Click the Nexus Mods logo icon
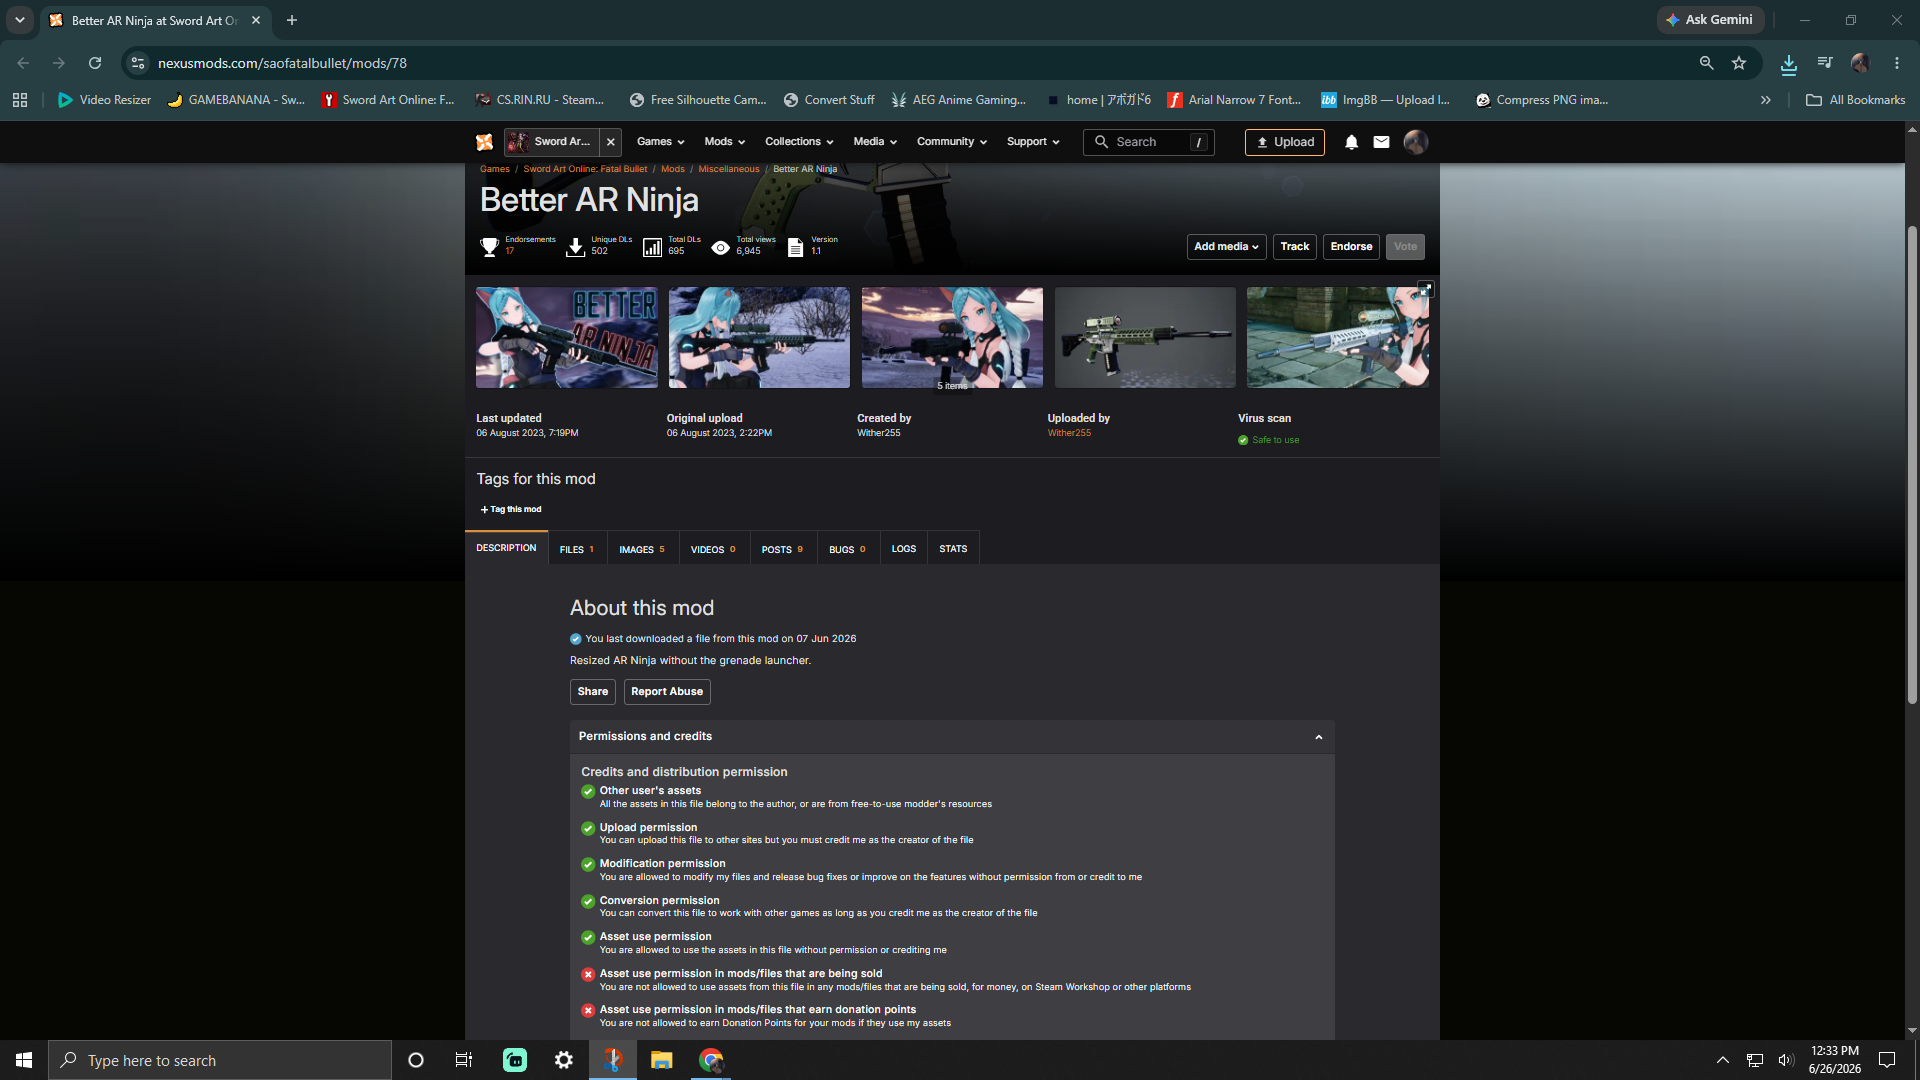1920x1080 pixels. click(484, 142)
